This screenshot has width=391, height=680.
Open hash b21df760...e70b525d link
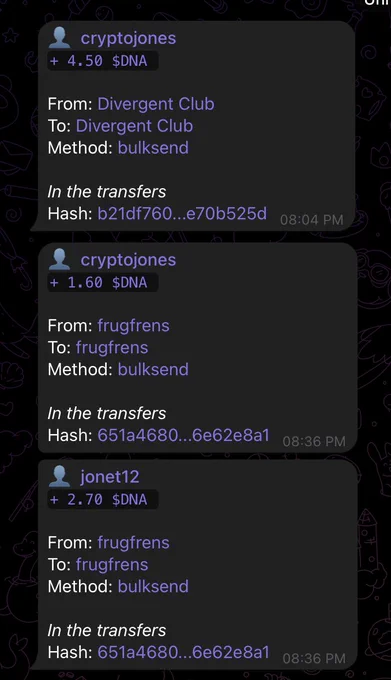pyautogui.click(x=182, y=213)
